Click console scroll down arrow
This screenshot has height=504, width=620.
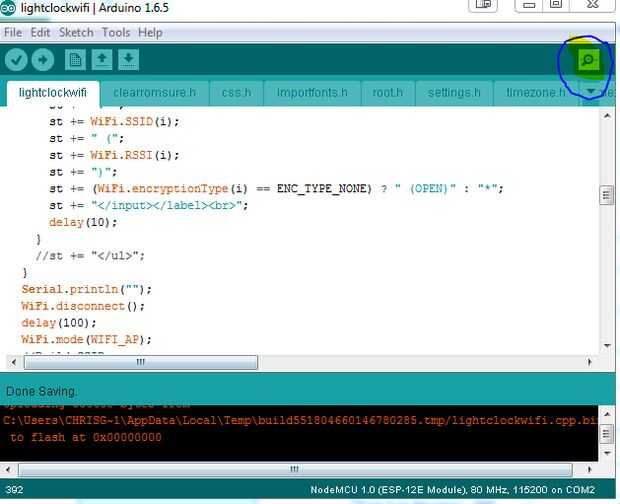[607, 453]
